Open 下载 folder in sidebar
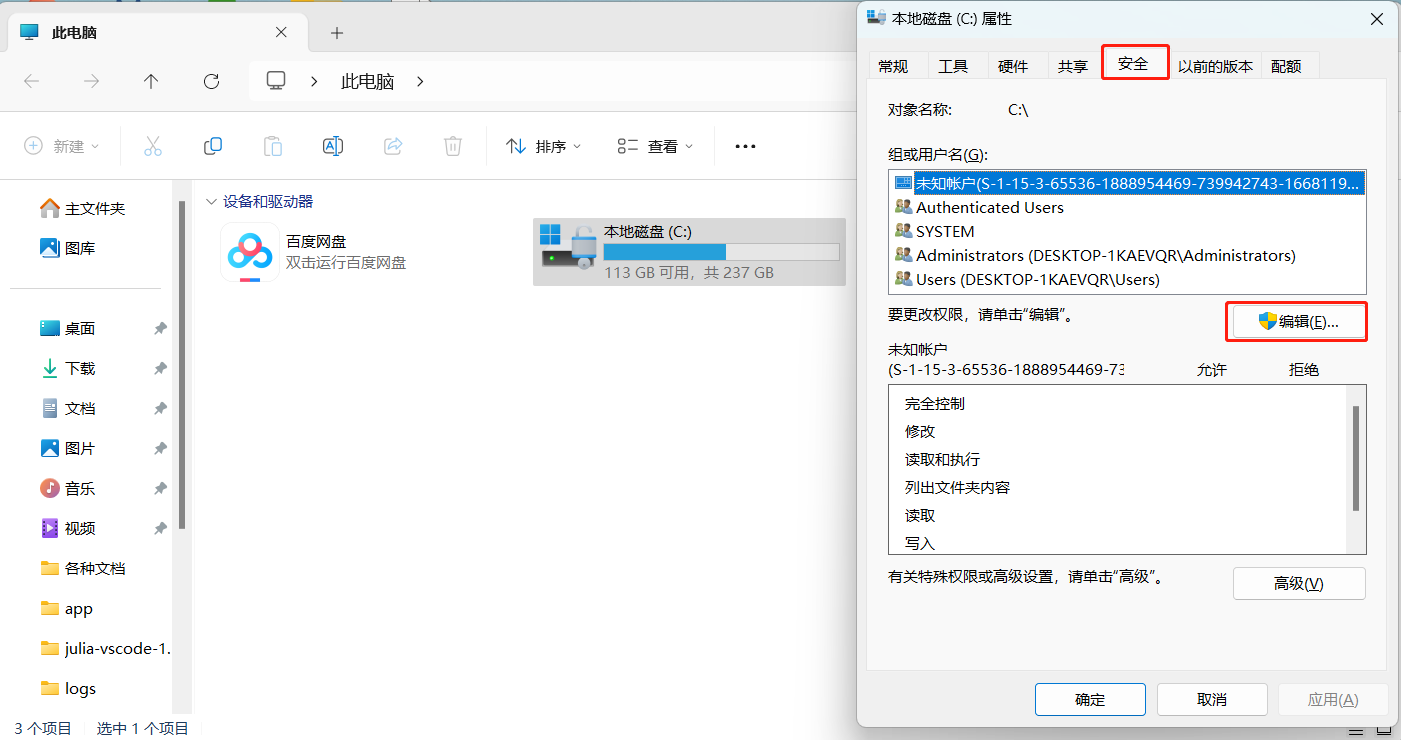This screenshot has height=740, width=1401. pos(80,368)
